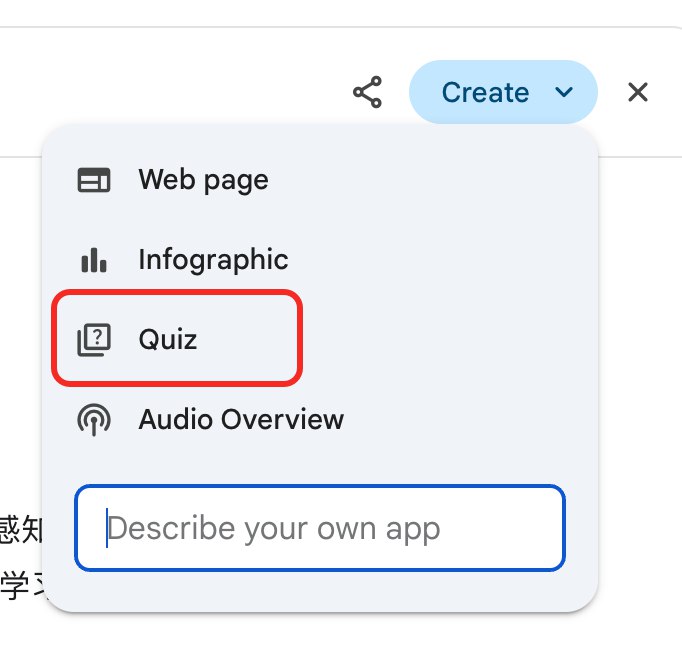Collapse the Create menu using its chevron

[564, 93]
